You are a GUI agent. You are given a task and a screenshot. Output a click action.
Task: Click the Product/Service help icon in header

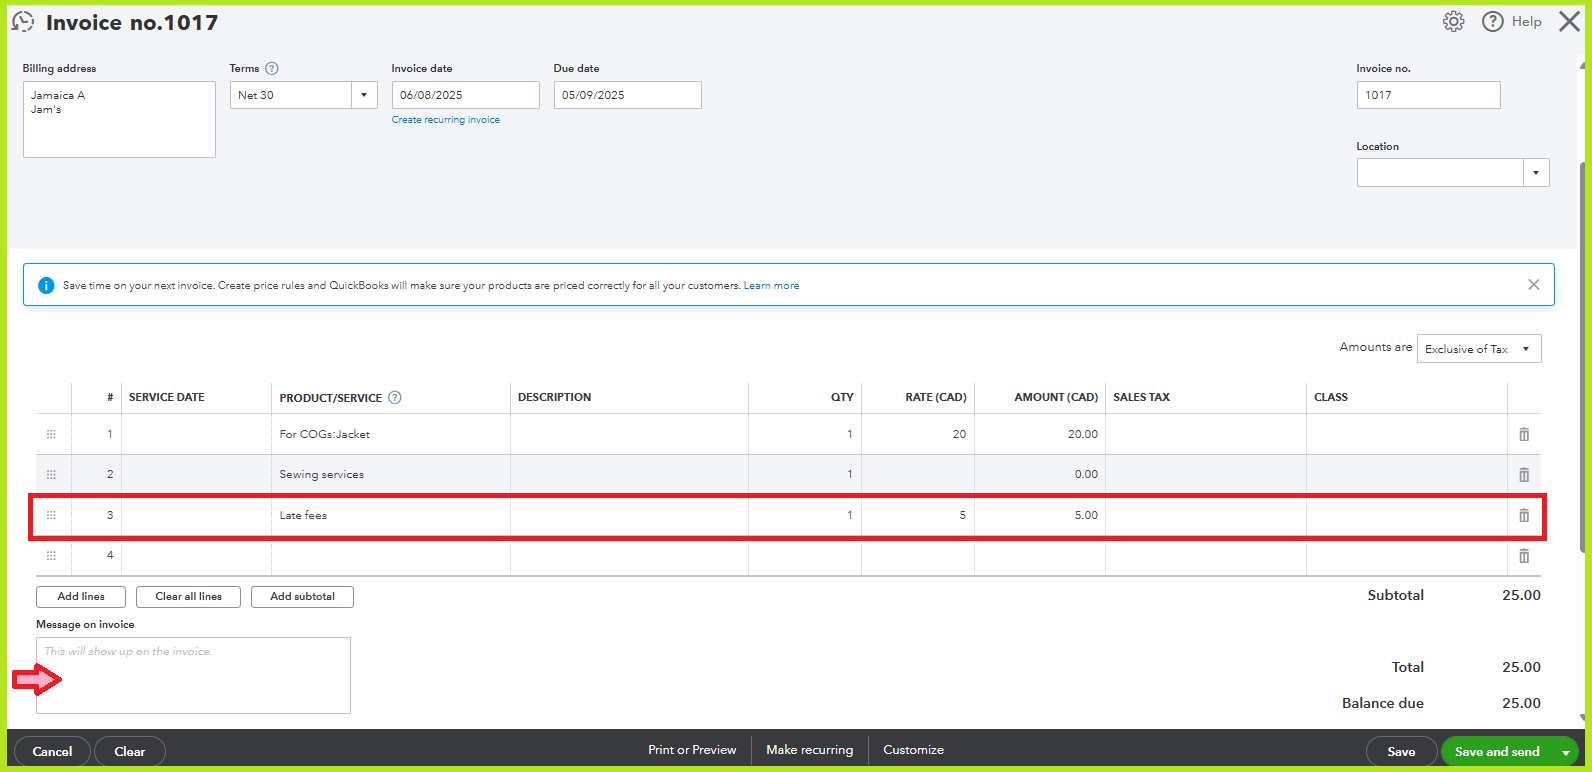click(395, 398)
